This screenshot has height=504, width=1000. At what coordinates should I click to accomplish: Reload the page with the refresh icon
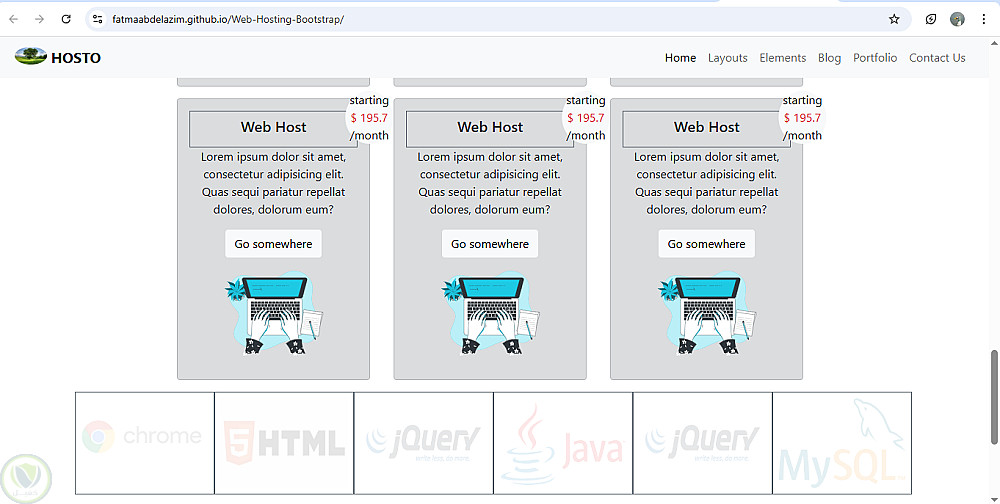66,19
